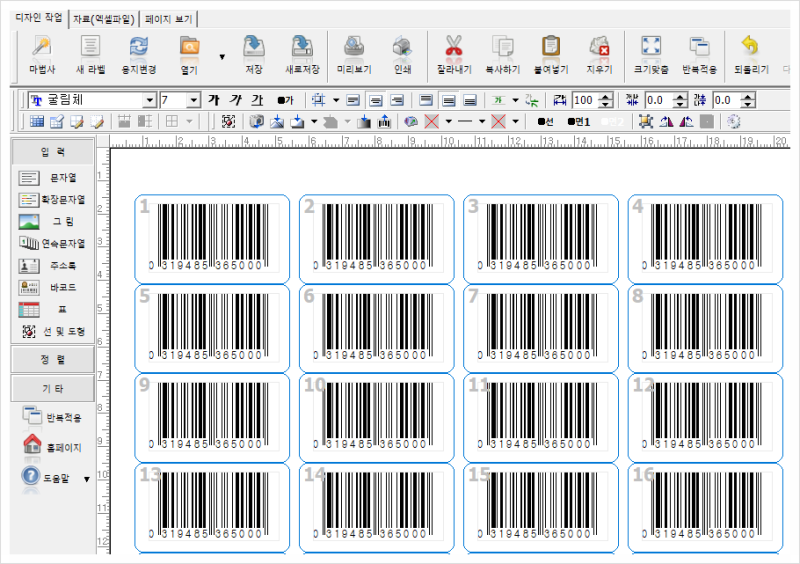
Task: Switch to the 페이지 보기 tab
Action: point(170,19)
